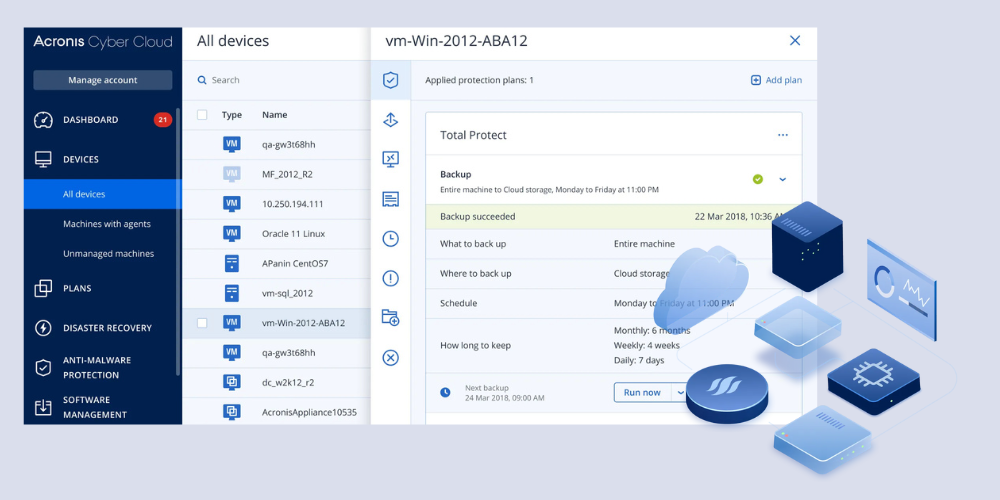Click the Devices monitor icon

tap(43, 159)
